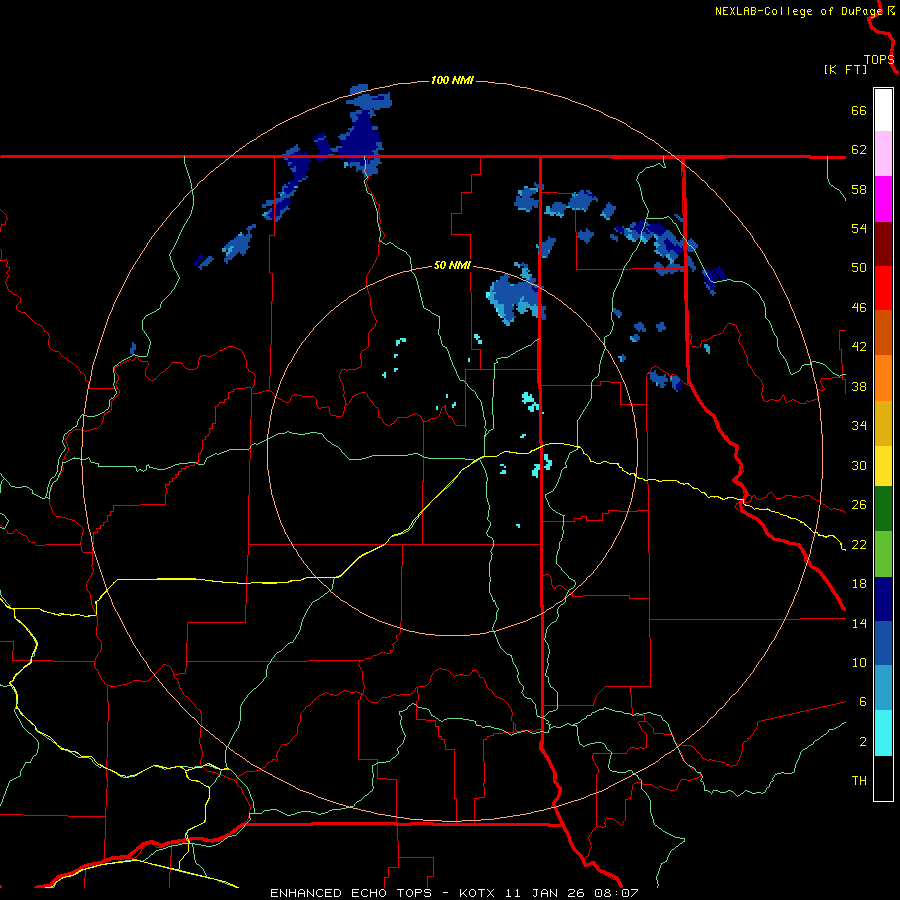Select the dark green legend swatch

[x=883, y=509]
